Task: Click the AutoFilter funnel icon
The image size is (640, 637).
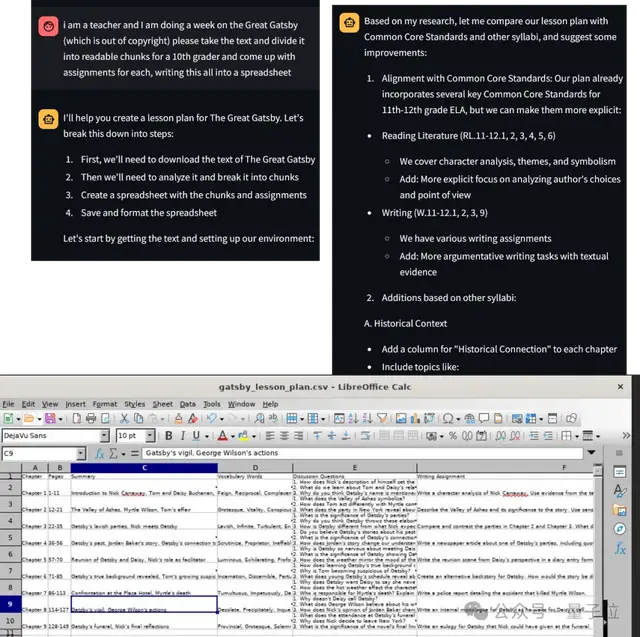Action: 382,418
